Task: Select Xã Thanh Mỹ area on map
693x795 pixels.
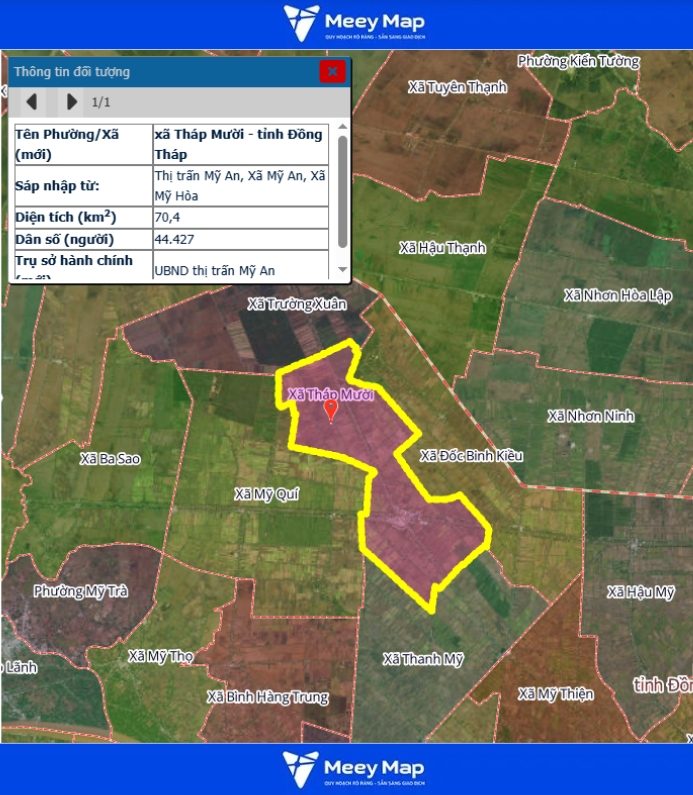Action: [x=424, y=659]
